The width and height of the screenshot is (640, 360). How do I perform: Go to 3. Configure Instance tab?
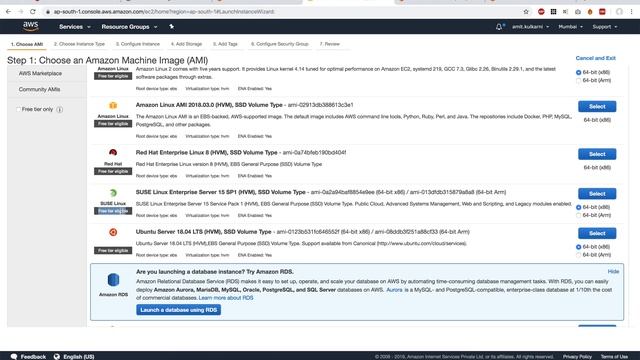pos(138,44)
